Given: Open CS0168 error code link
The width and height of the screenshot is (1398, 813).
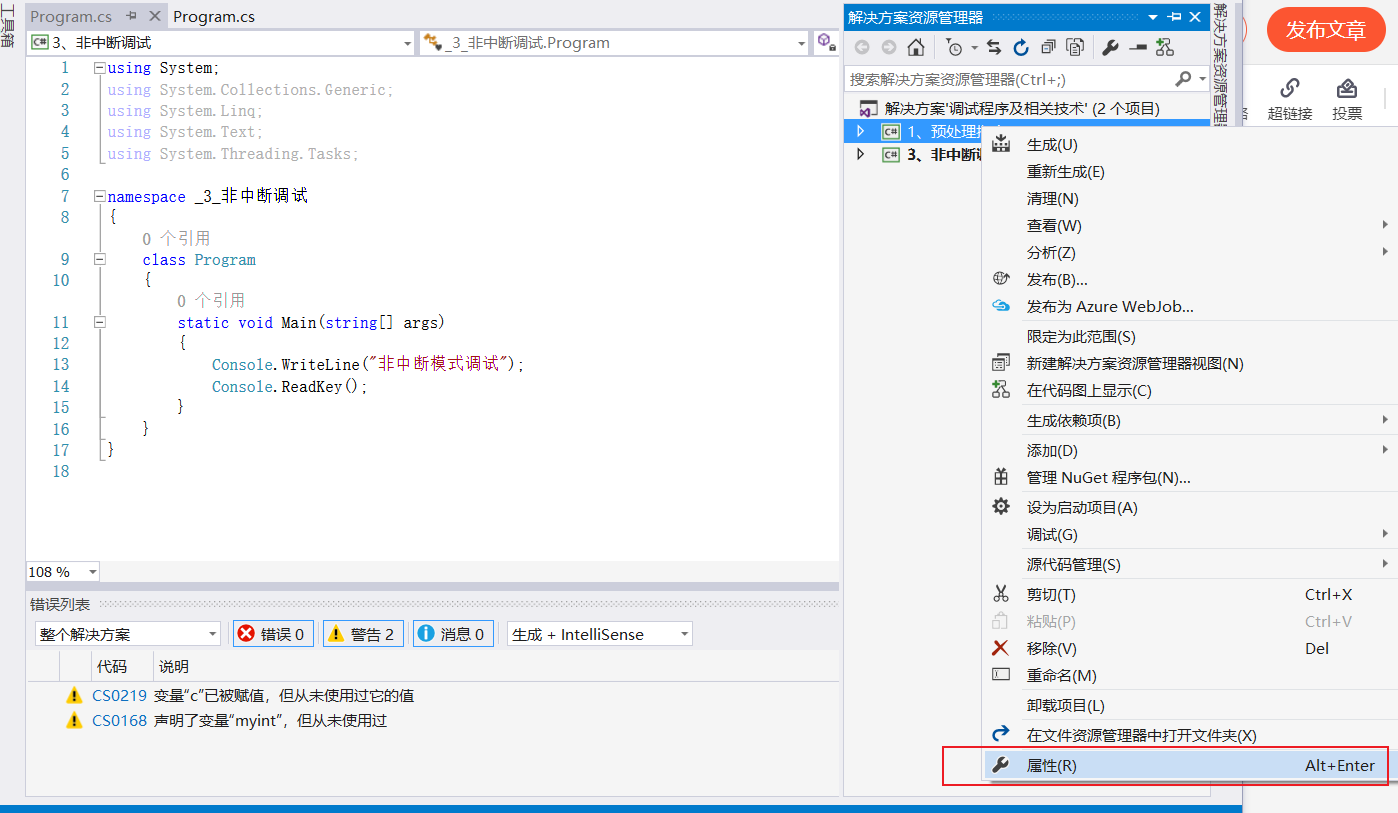Looking at the screenshot, I should (120, 720).
